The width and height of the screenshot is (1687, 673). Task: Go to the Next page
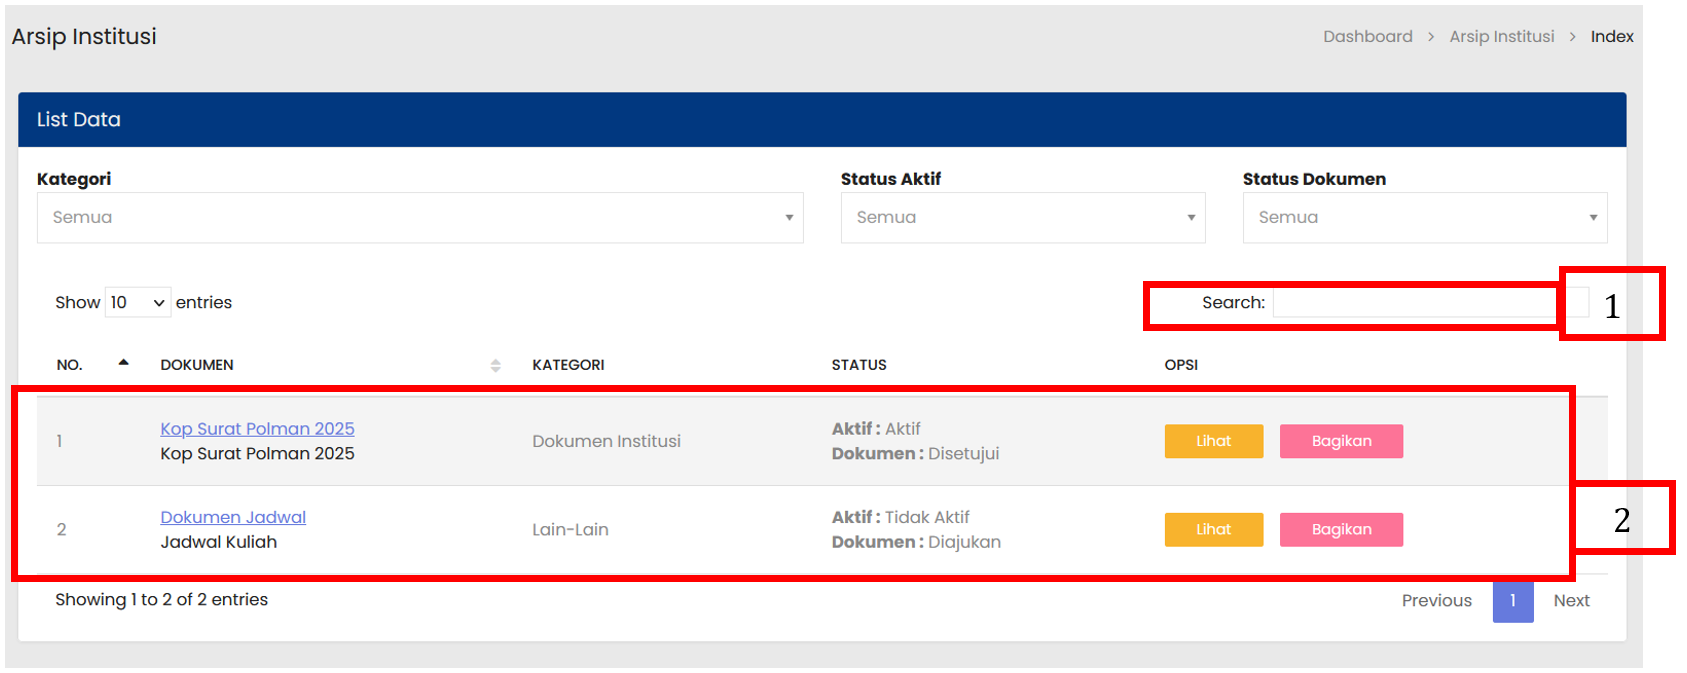[1571, 601]
